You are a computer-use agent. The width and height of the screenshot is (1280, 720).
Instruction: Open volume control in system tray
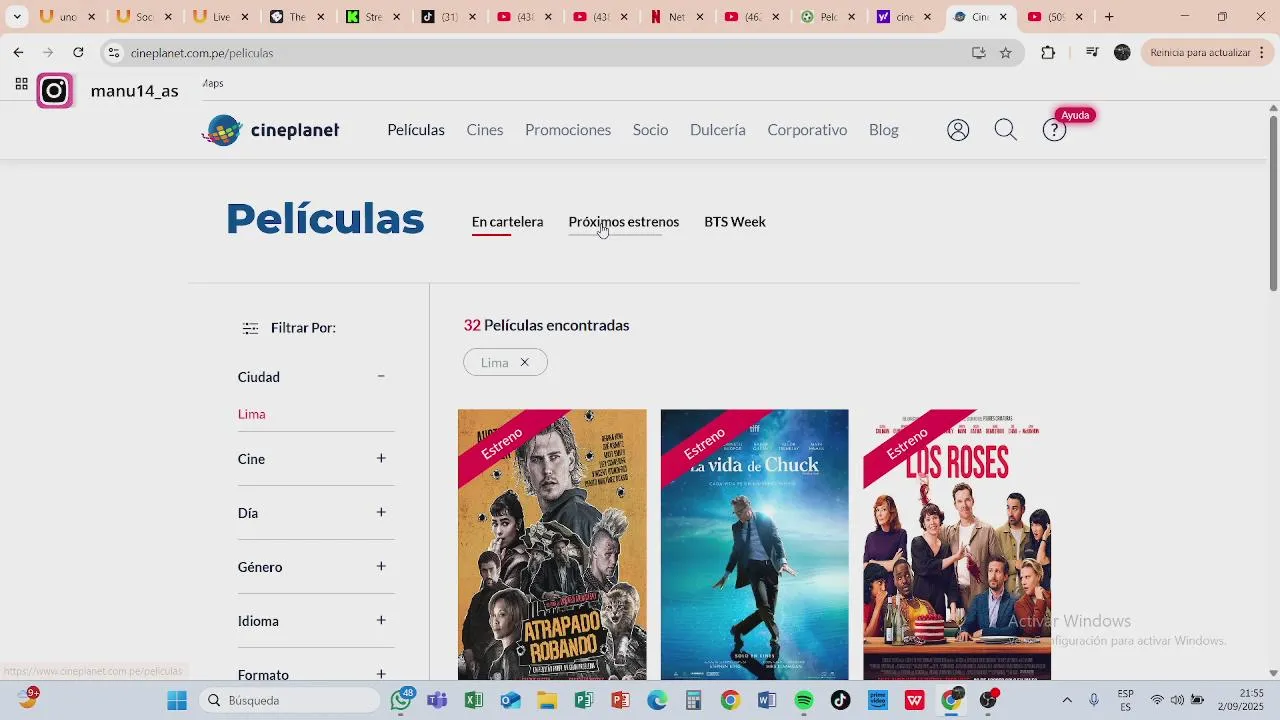(1177, 701)
